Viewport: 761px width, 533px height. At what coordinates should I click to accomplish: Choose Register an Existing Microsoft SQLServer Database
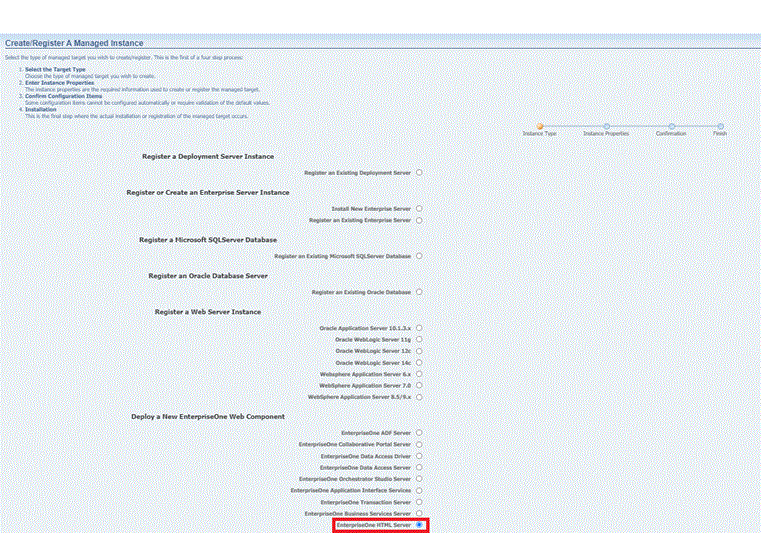click(419, 256)
